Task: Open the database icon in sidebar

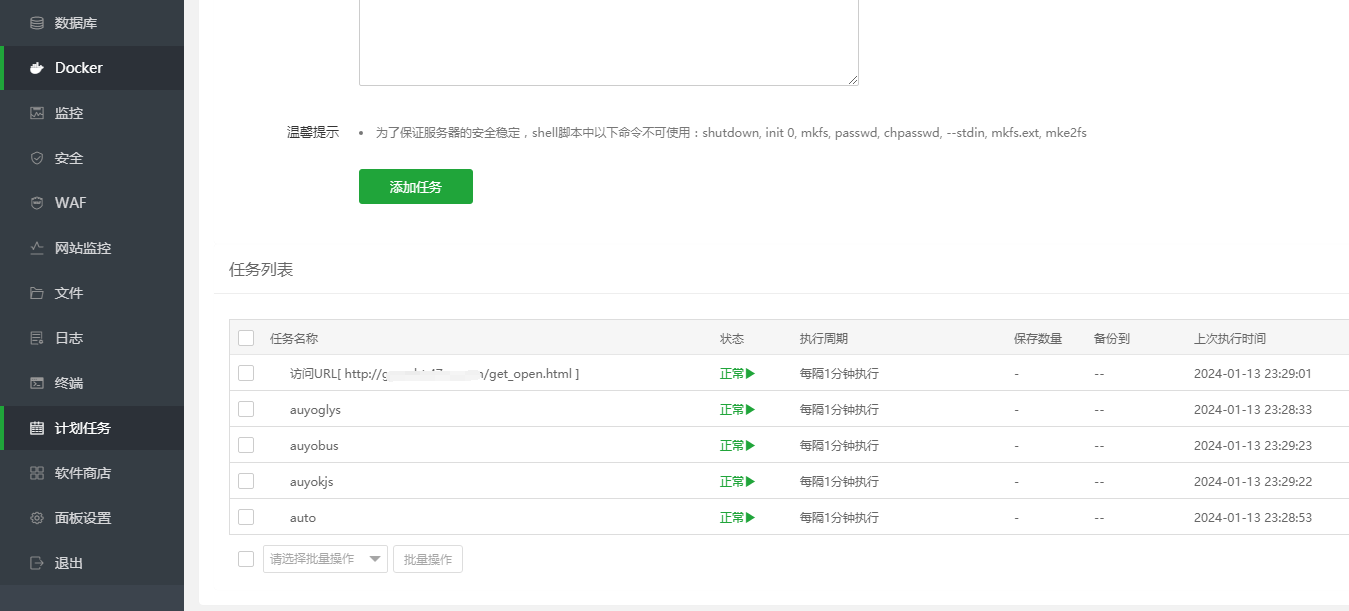Action: coord(37,23)
